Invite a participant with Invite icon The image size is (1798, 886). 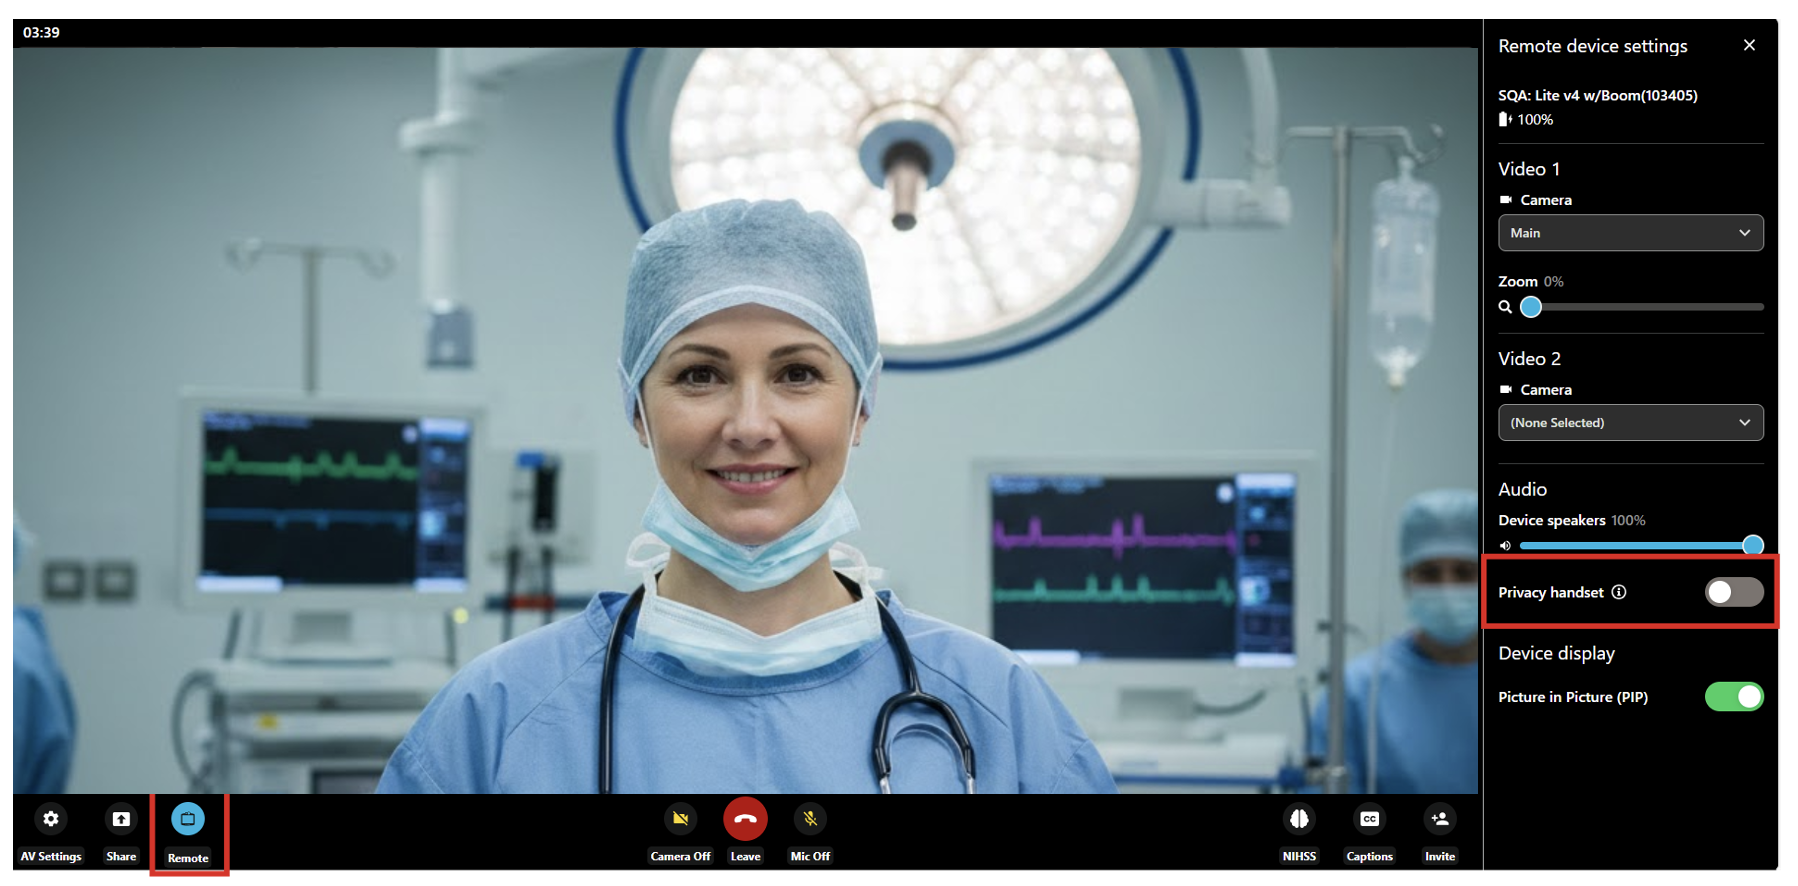[1439, 819]
